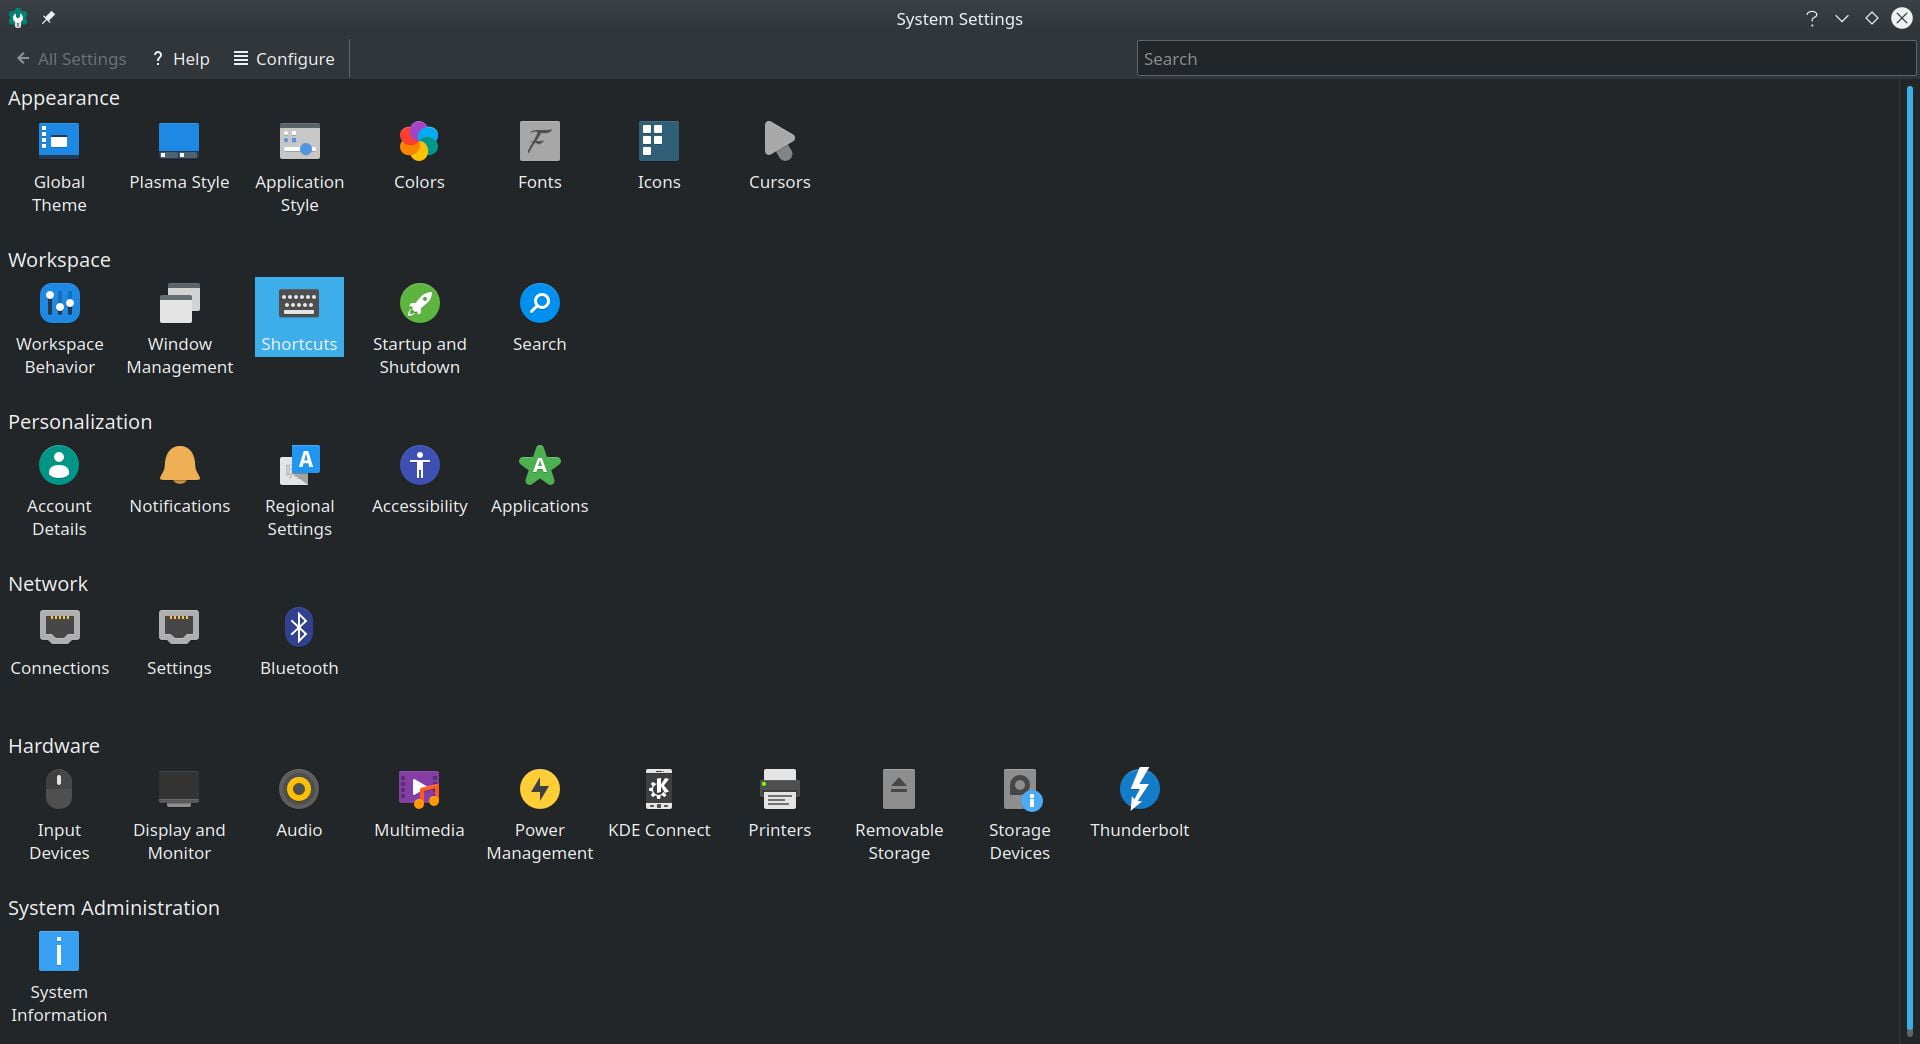The height and width of the screenshot is (1044, 1920).
Task: Open Startup and Shutdown settings
Action: tap(419, 328)
